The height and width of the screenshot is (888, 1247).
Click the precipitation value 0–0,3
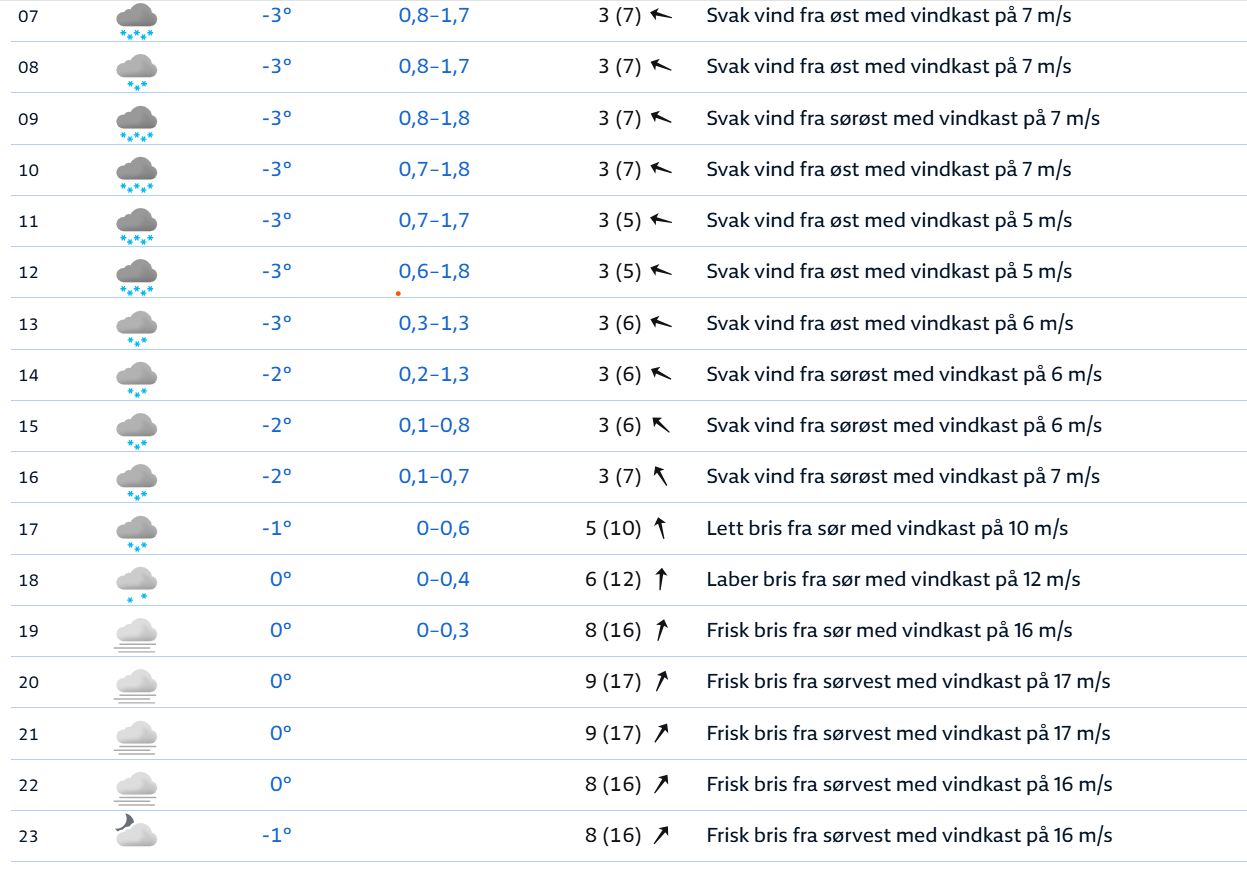pos(443,630)
